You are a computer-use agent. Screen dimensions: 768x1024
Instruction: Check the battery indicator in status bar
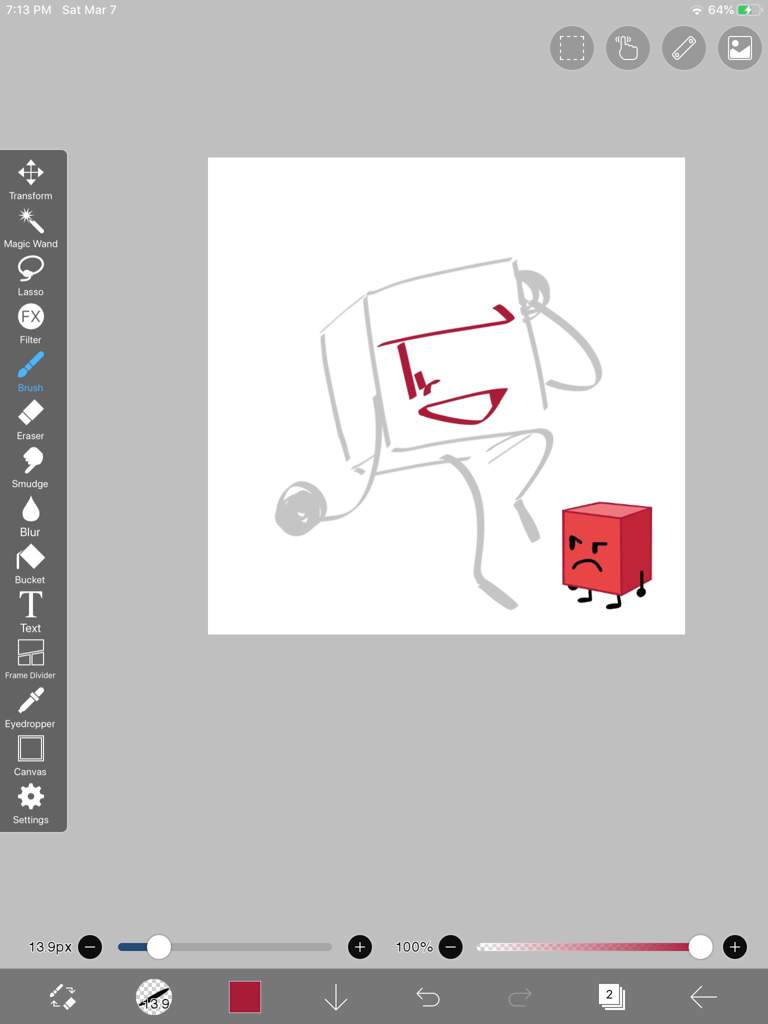[x=748, y=10]
